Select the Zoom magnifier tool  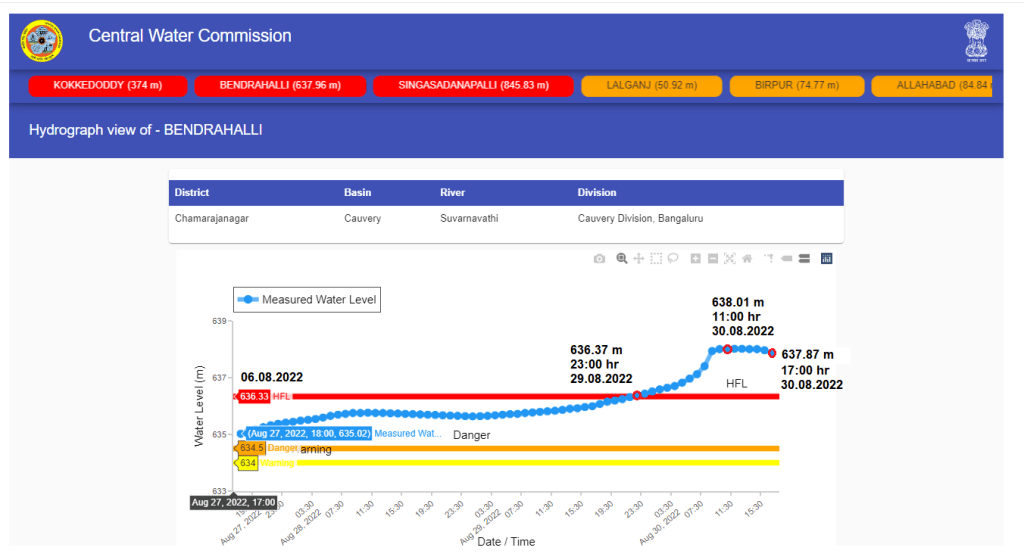(x=622, y=259)
